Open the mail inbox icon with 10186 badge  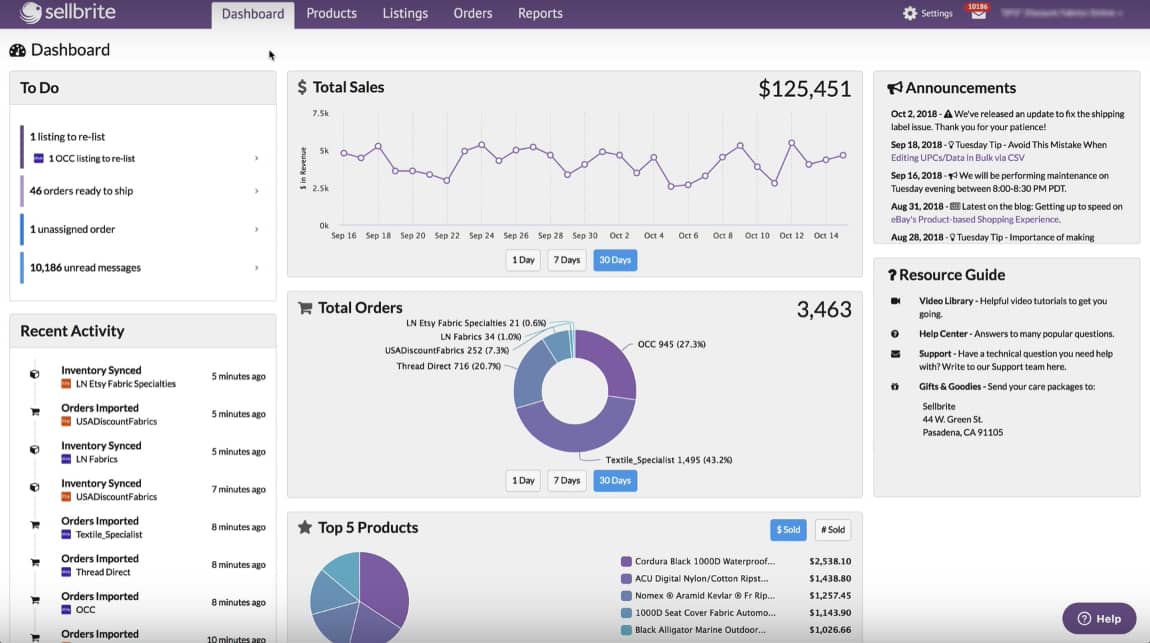coord(978,12)
